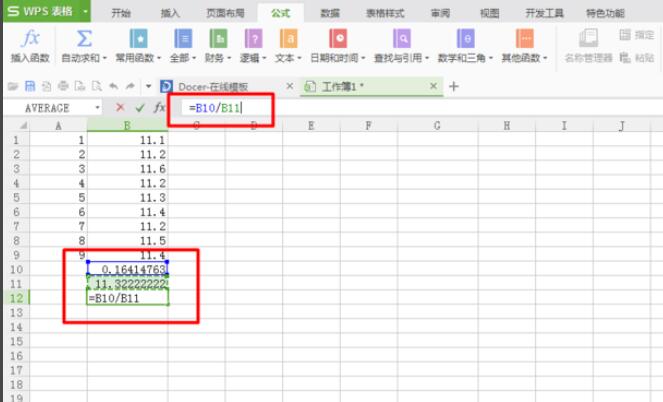Switch to the Data (数据) ribbon tab
This screenshot has height=402, width=663.
tap(329, 13)
